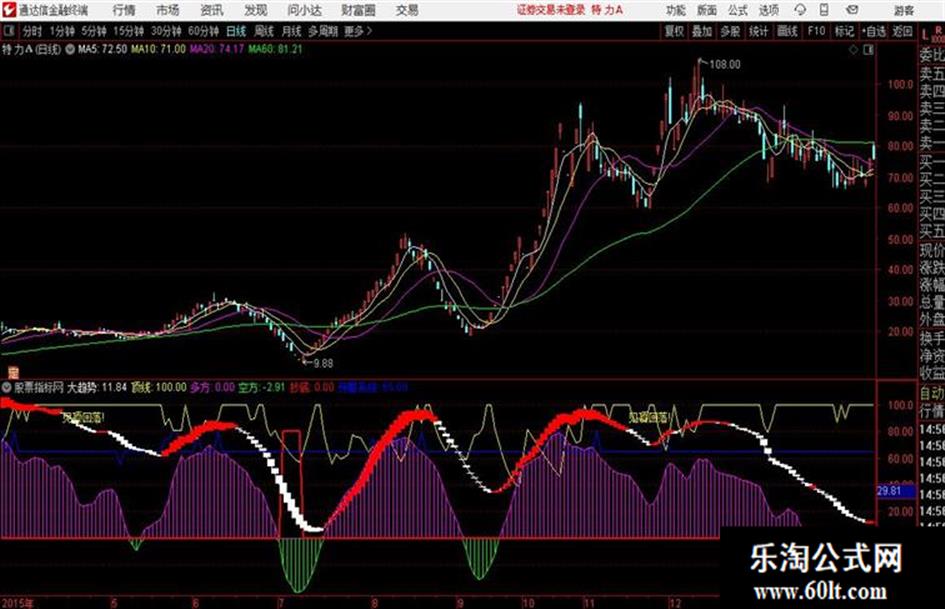Viewport: 945px width, 609px height.
Task: Select the 日线 period tab
Action: (236, 31)
